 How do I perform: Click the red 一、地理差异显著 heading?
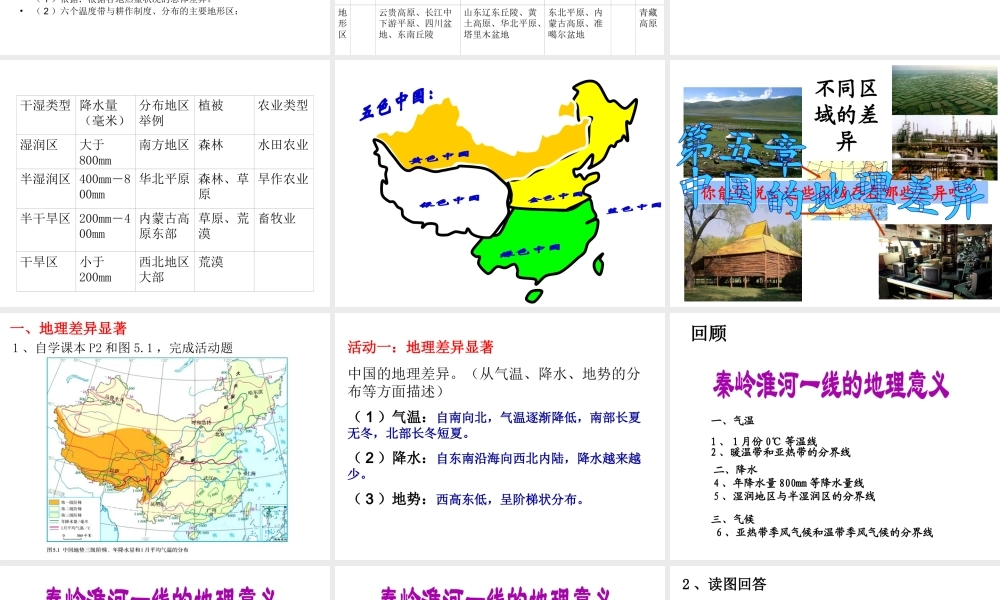(x=68, y=328)
